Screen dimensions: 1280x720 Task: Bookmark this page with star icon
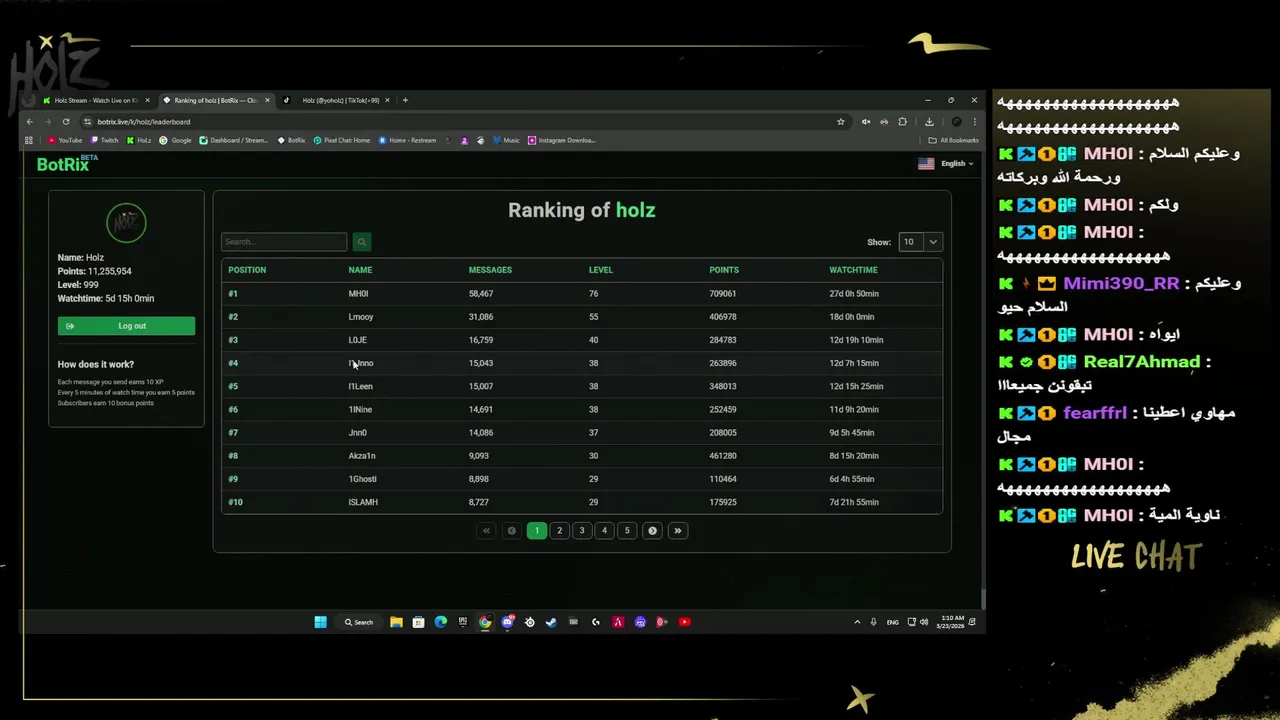841,122
